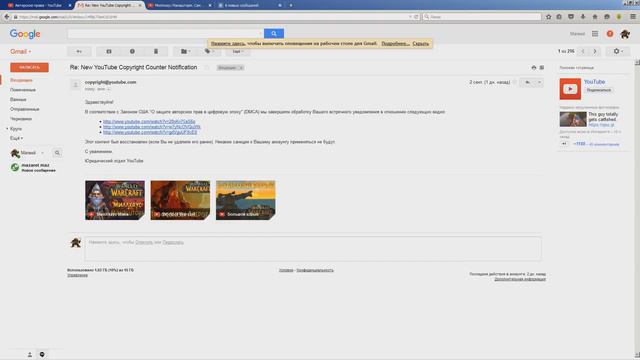Open the Входящие inbox folder

21,80
